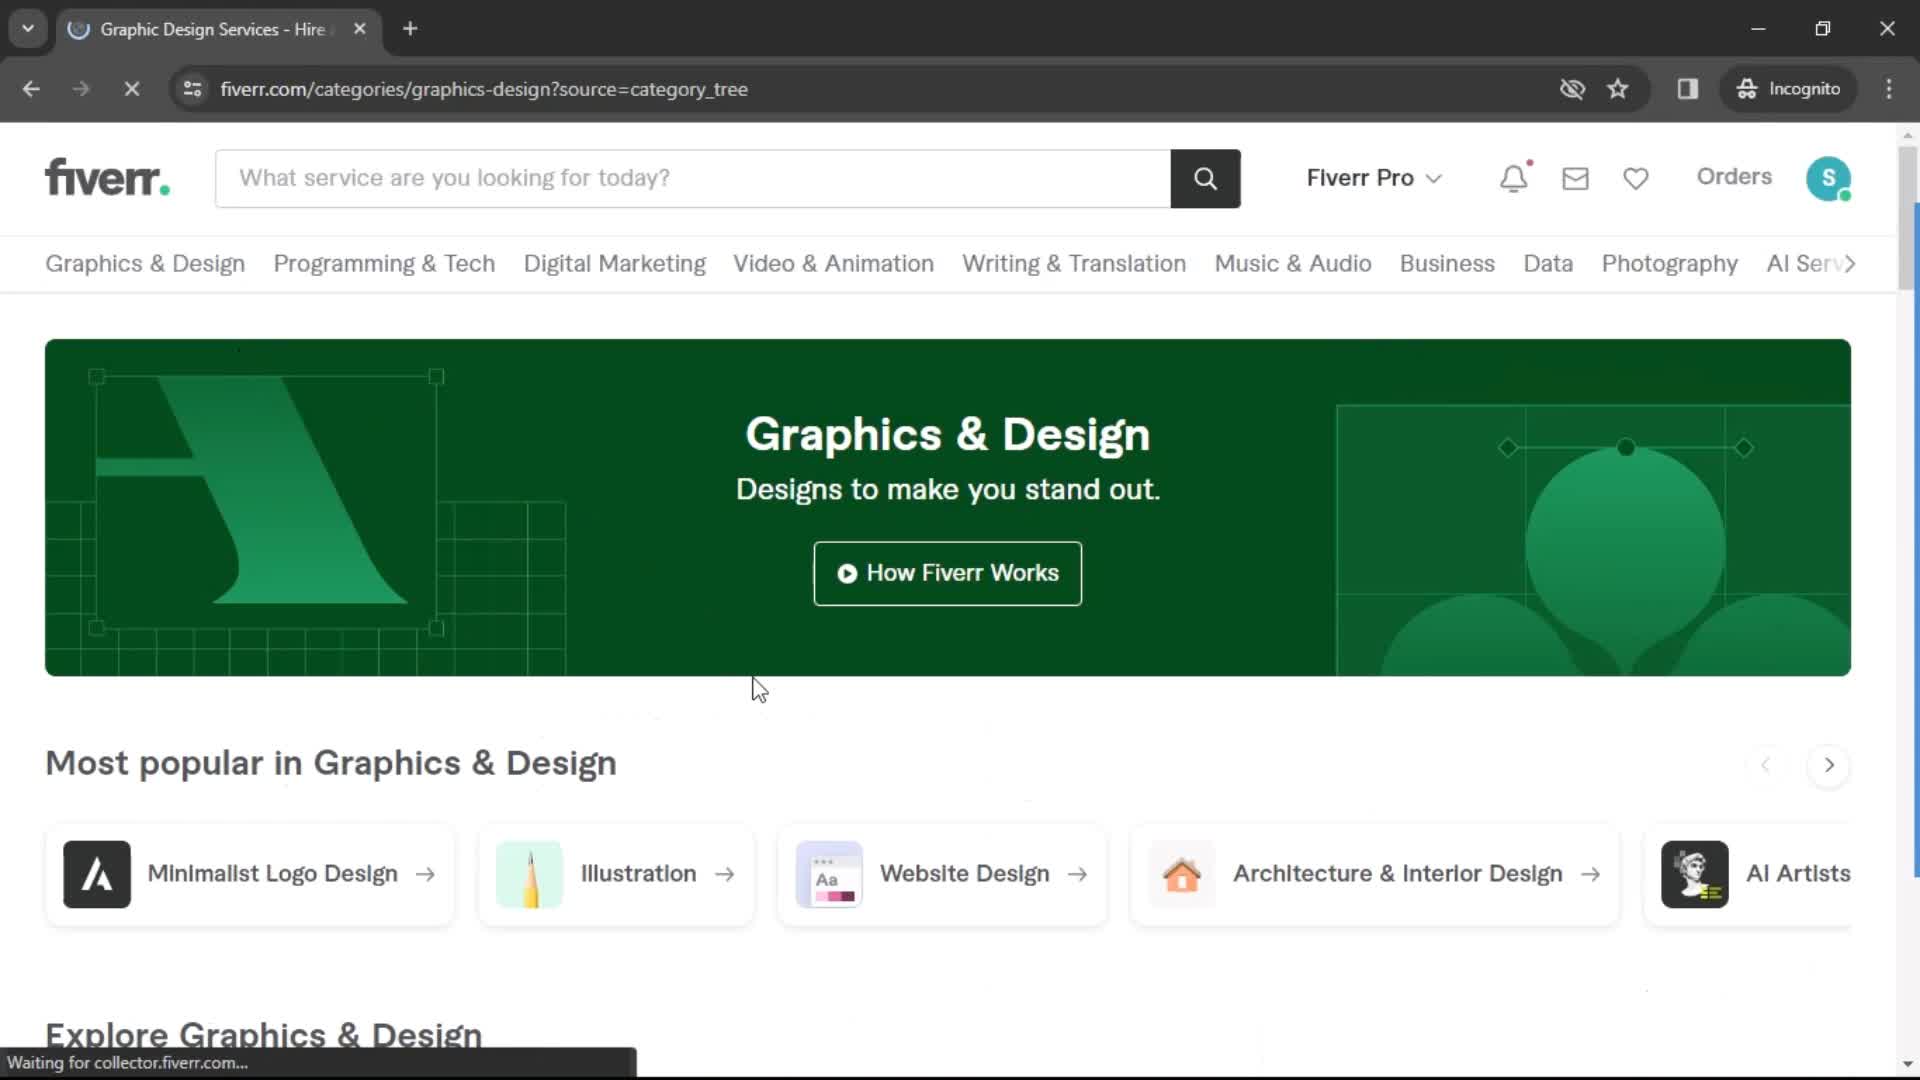Image resolution: width=1920 pixels, height=1080 pixels.
Task: Open the profile avatar menu
Action: point(1828,179)
